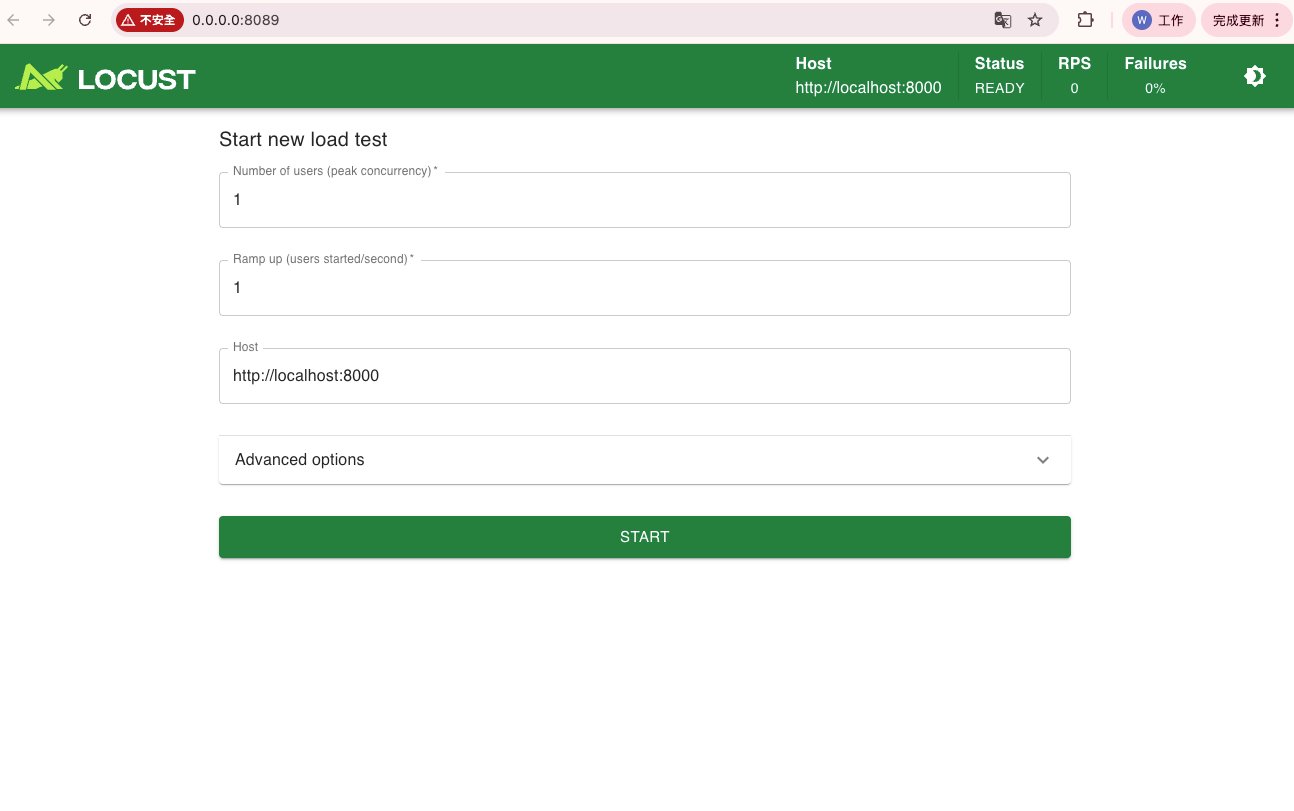Image resolution: width=1294 pixels, height=811 pixels.
Task: Click the Failures 0% value
Action: (1155, 88)
